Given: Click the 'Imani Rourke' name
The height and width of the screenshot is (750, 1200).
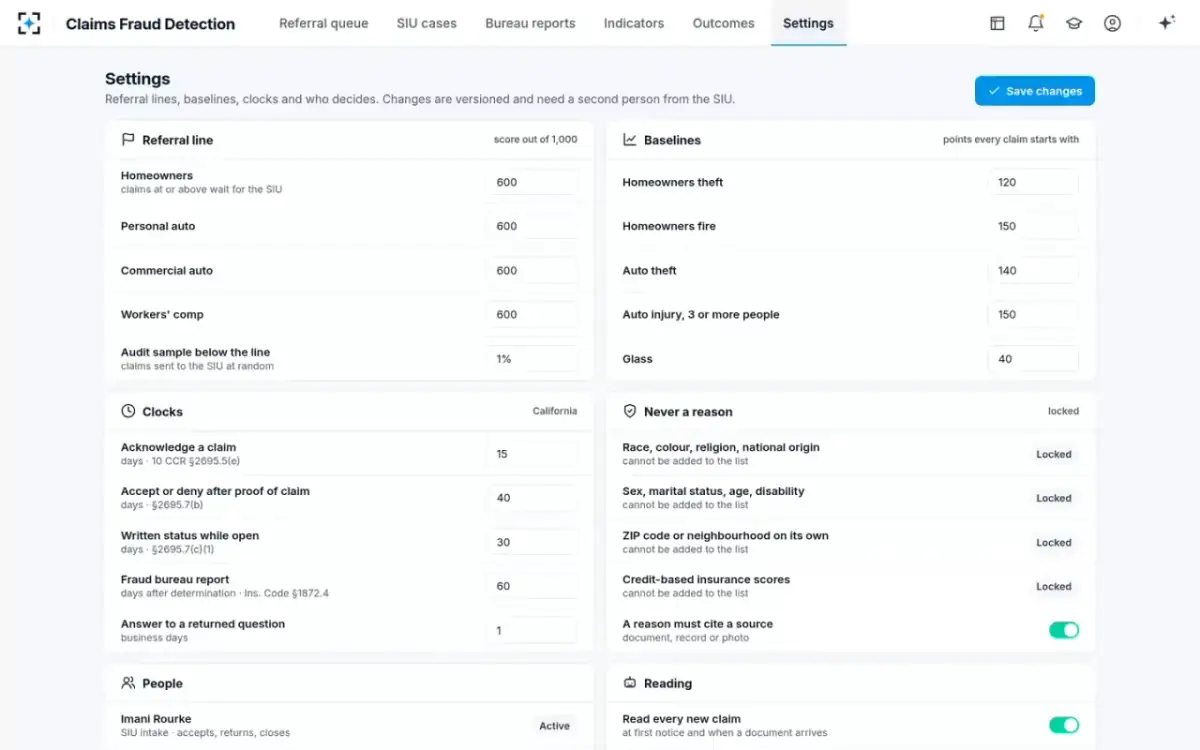Looking at the screenshot, I should tap(156, 719).
